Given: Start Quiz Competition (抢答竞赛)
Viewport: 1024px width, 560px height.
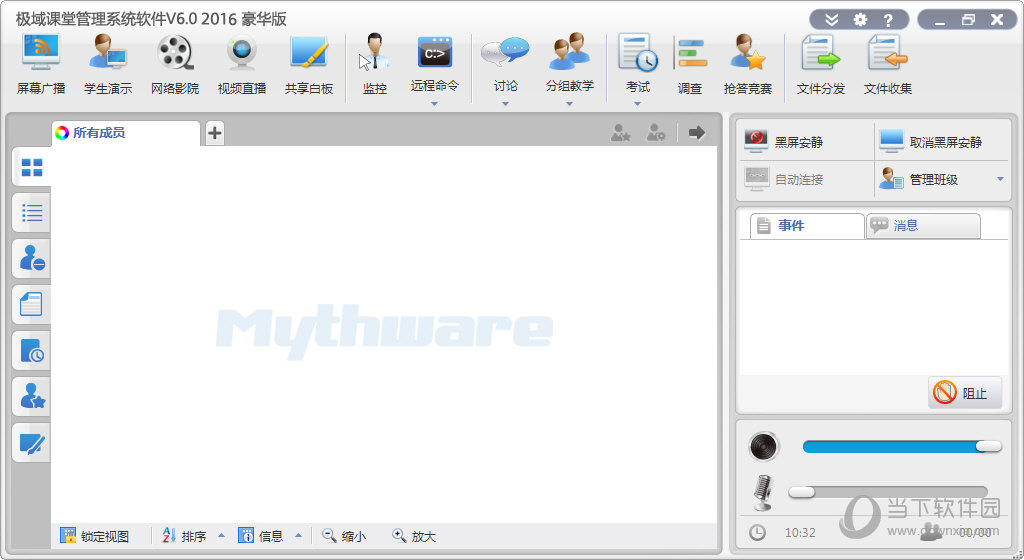Looking at the screenshot, I should pyautogui.click(x=748, y=65).
